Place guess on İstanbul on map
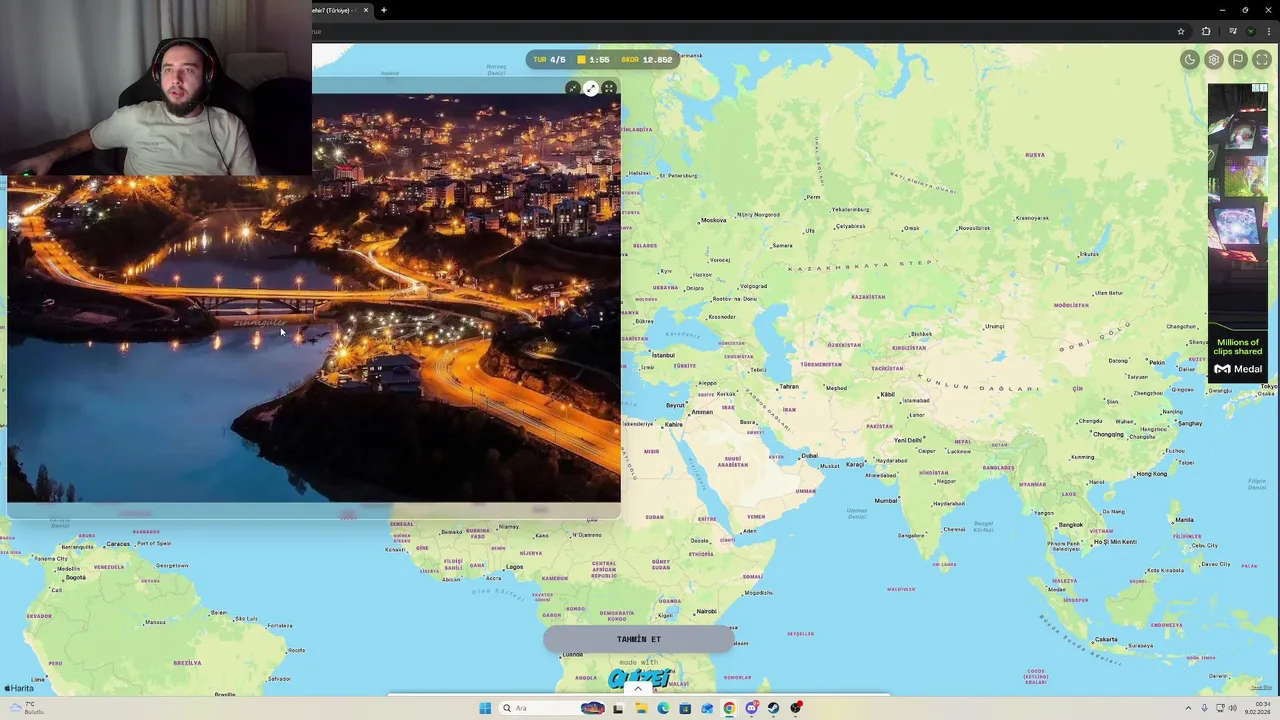 click(661, 355)
